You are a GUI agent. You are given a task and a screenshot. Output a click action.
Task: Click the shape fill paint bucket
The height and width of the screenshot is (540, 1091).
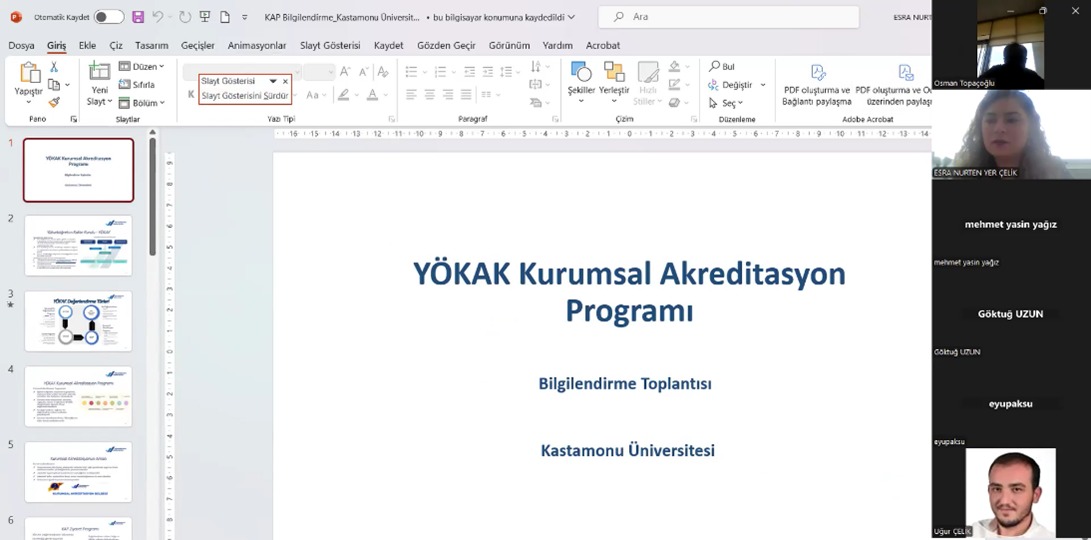674,67
